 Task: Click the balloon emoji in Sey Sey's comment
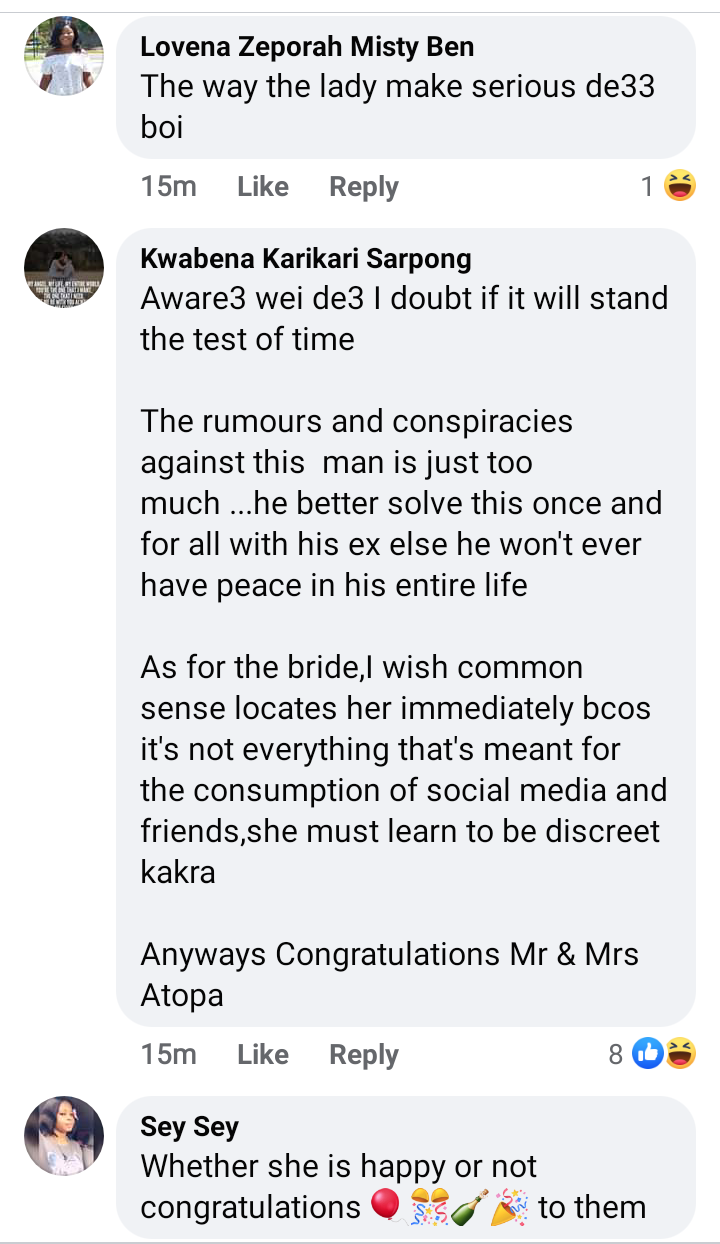[x=385, y=1206]
